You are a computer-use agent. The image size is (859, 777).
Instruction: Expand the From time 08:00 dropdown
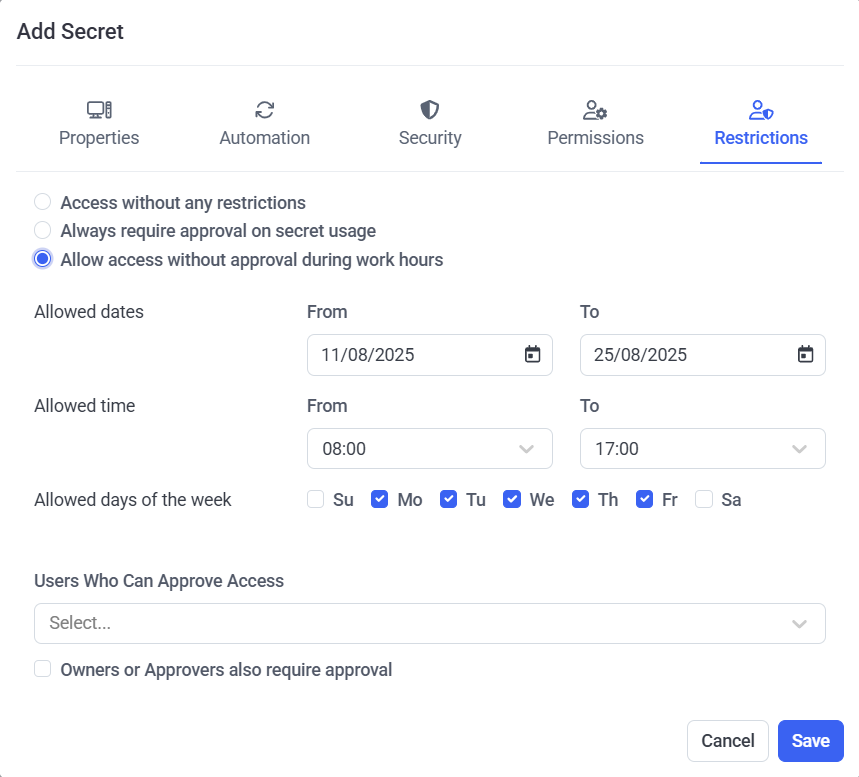[429, 449]
